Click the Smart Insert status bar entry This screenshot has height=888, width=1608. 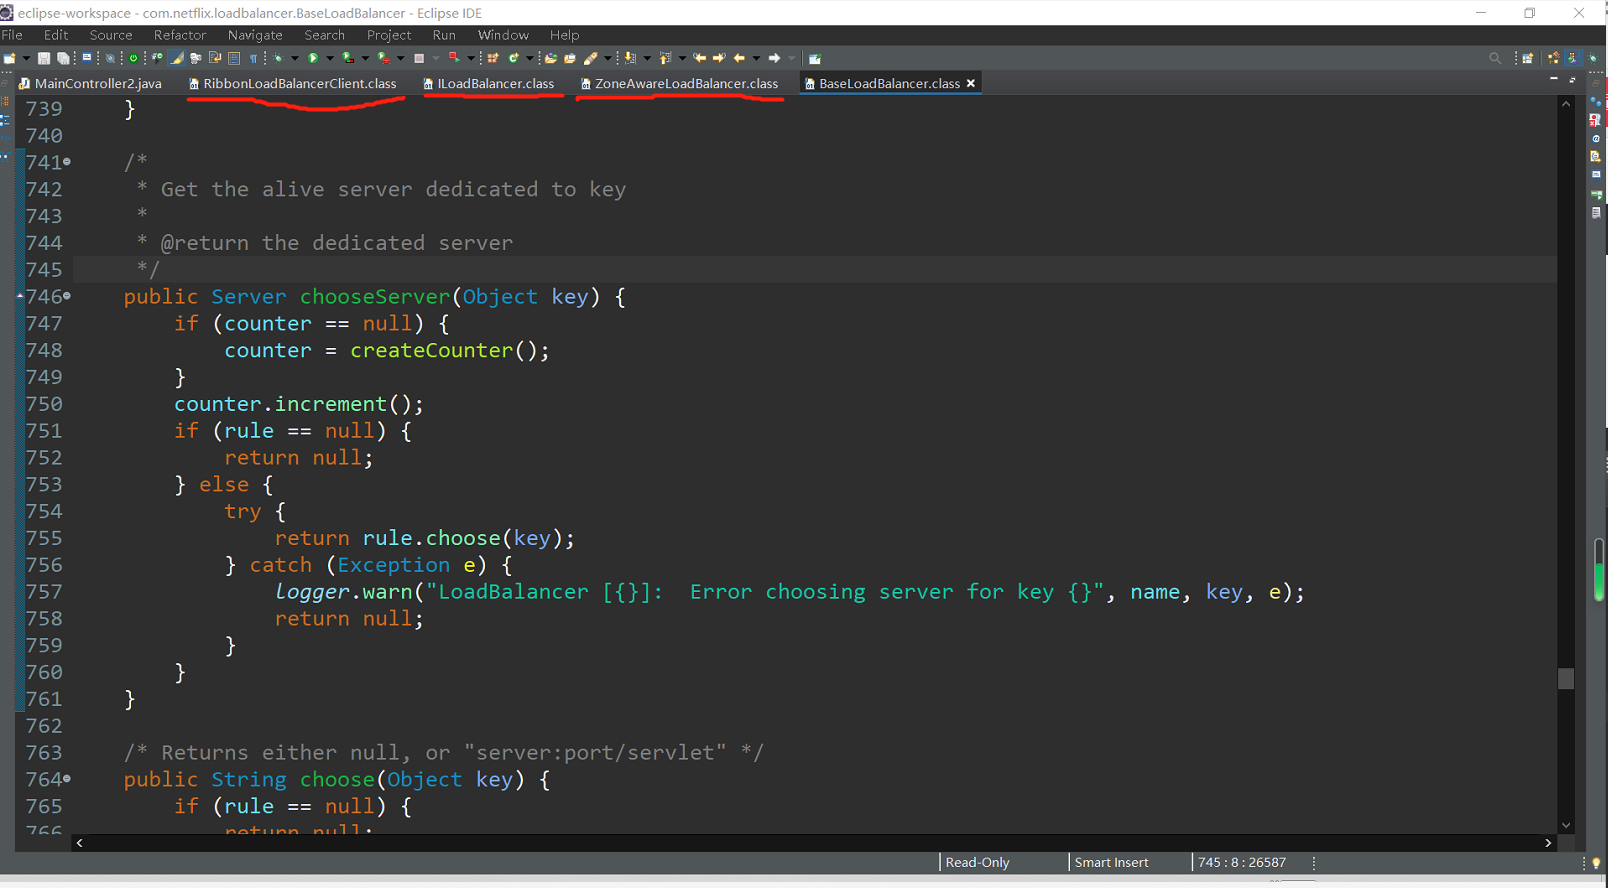coord(1111,863)
